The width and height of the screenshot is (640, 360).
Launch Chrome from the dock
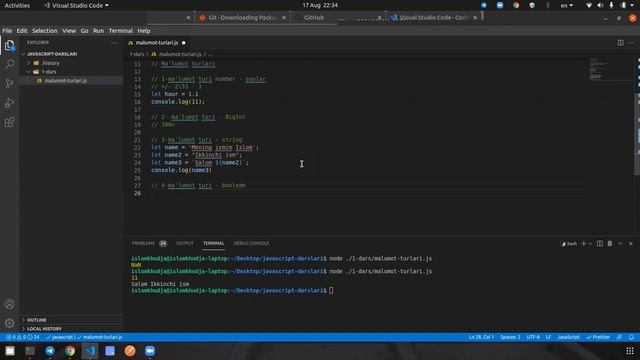[70, 351]
